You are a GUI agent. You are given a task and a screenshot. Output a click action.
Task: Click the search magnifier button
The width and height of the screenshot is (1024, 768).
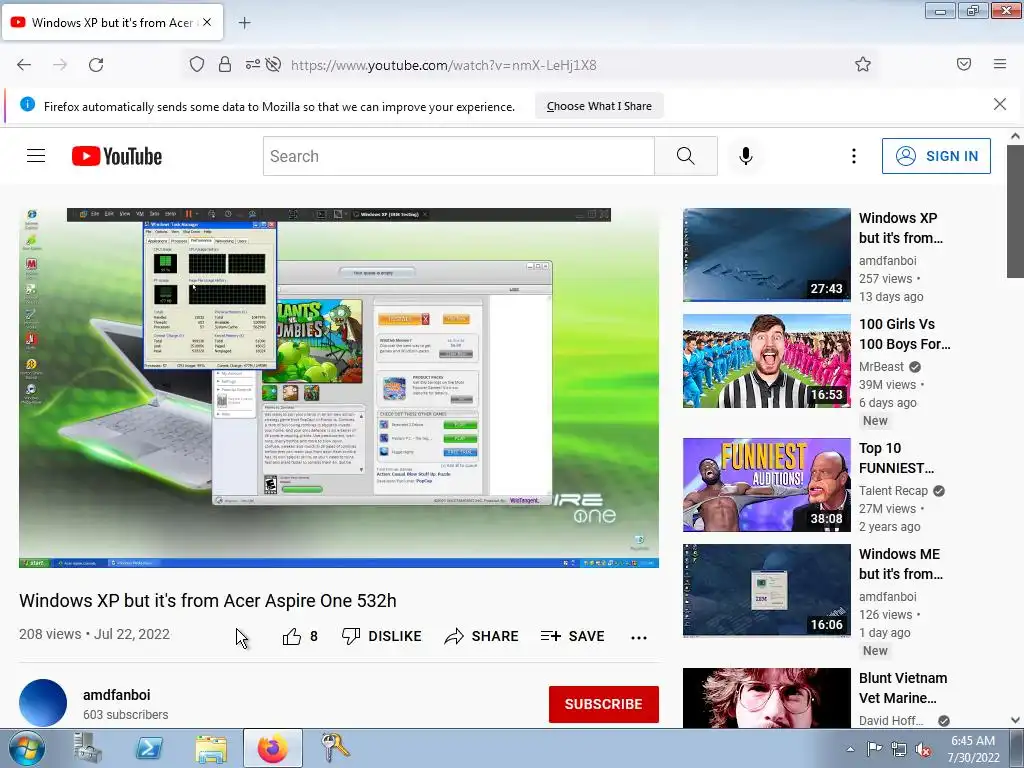tap(686, 156)
